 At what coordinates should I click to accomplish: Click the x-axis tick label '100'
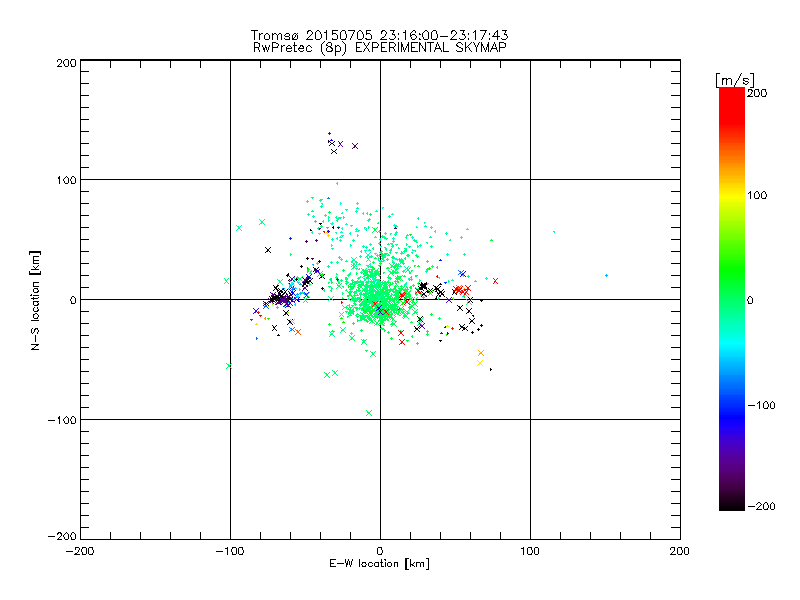tap(530, 552)
